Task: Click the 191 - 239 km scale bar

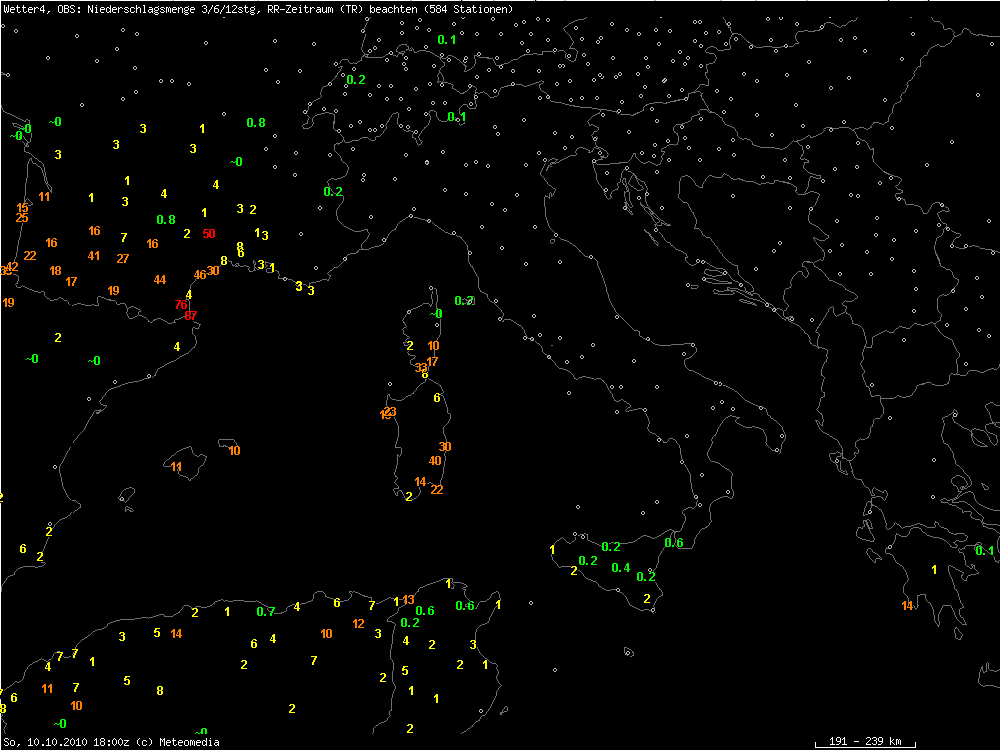Action: click(x=865, y=741)
